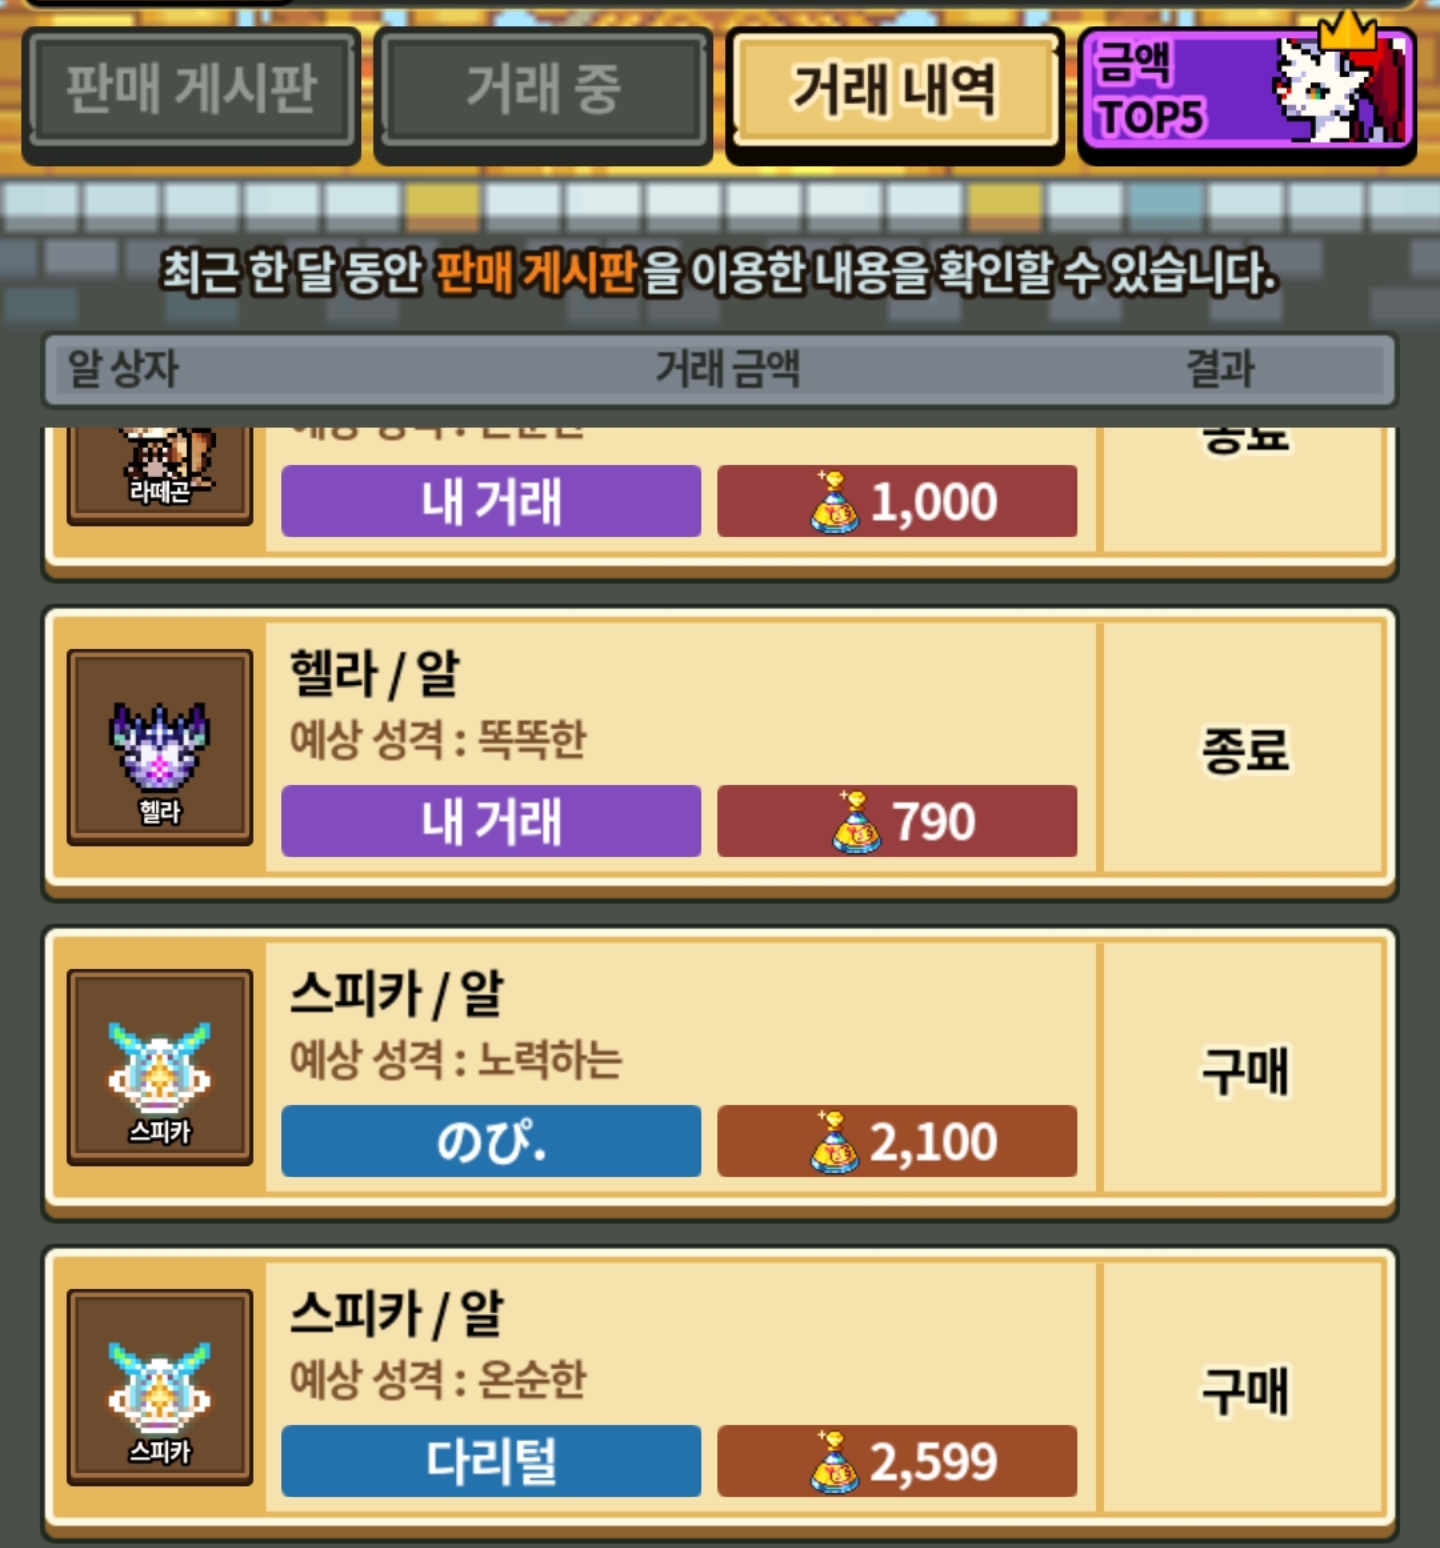
Task: Click the 2,599 price tag
Action: click(x=897, y=1461)
